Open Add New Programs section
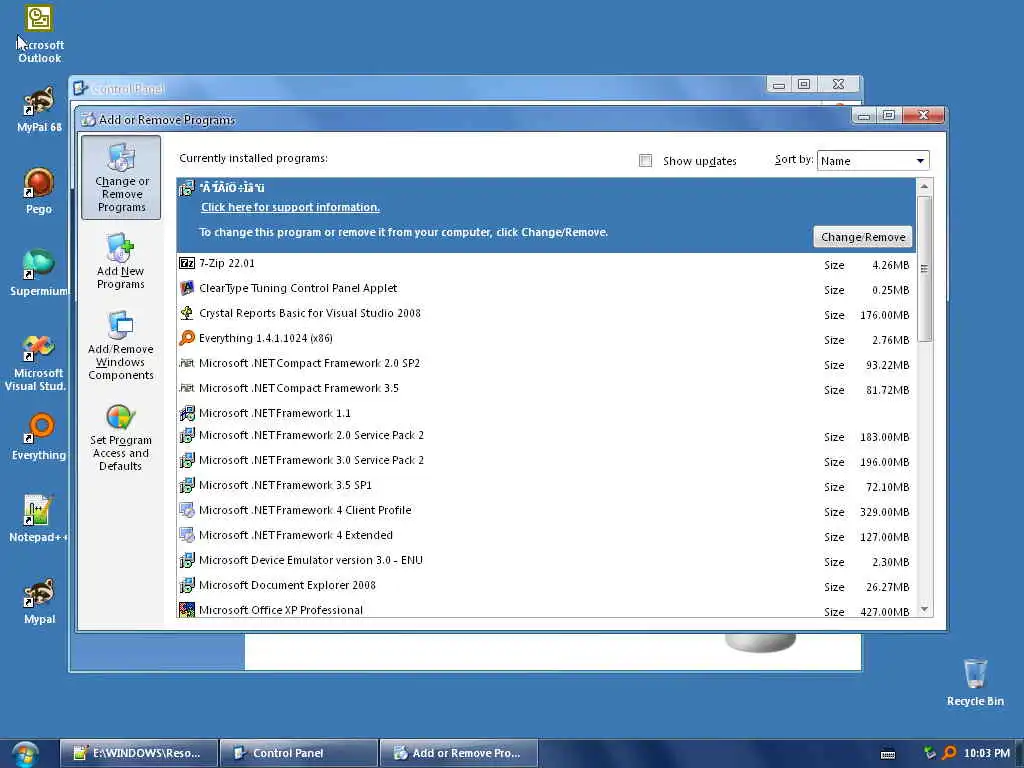This screenshot has width=1024, height=768. 120,261
